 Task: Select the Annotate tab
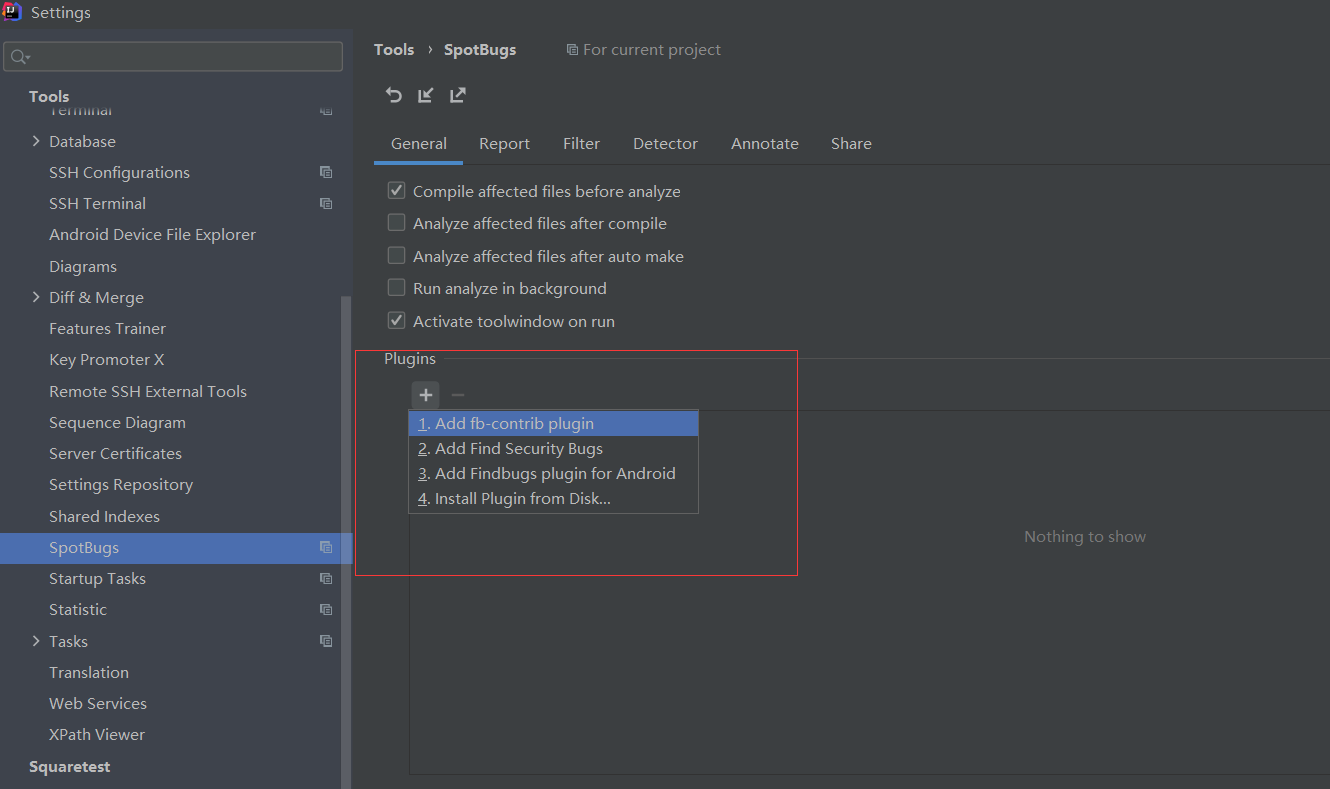pos(765,143)
